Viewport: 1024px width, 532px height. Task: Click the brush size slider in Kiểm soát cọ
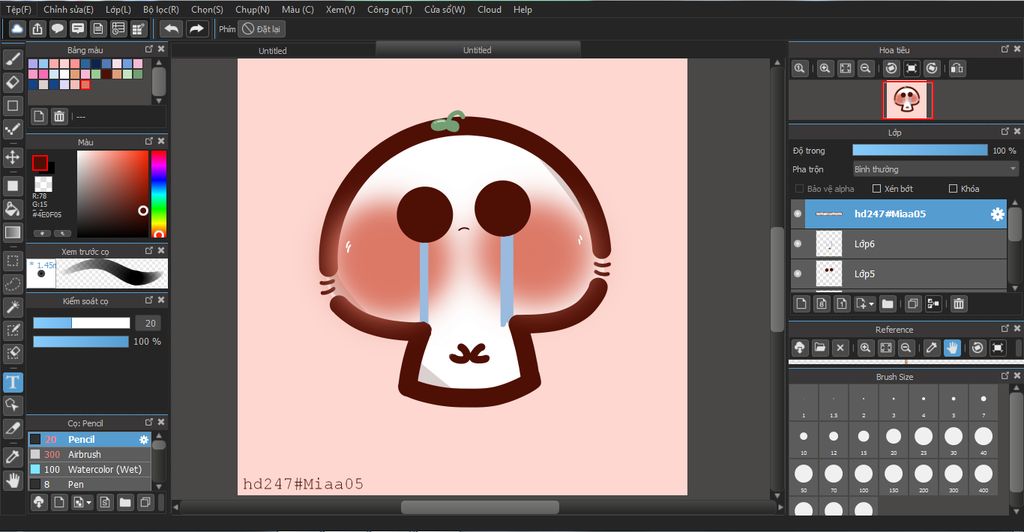pos(82,323)
